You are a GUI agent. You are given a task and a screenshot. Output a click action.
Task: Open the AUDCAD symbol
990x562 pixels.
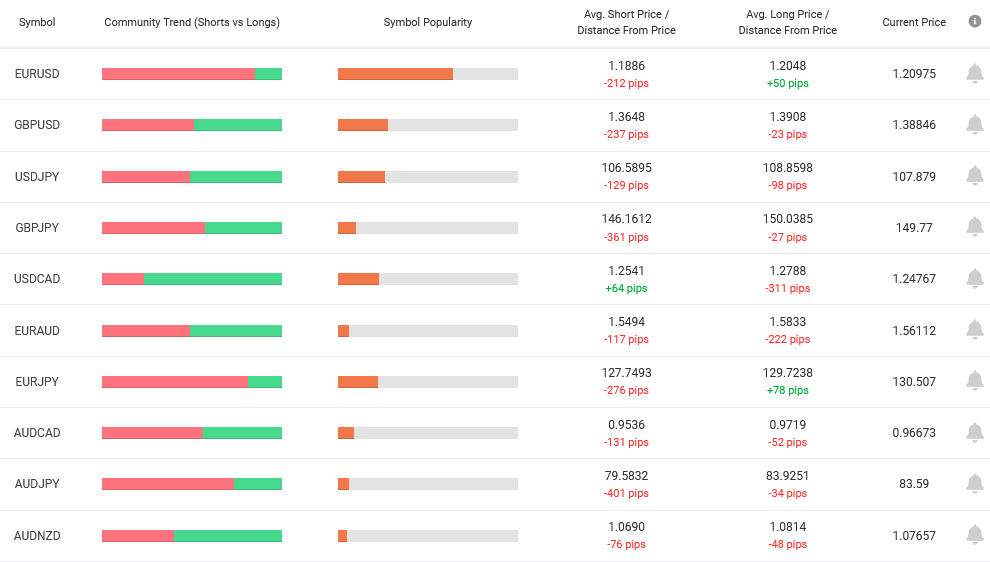tap(37, 433)
